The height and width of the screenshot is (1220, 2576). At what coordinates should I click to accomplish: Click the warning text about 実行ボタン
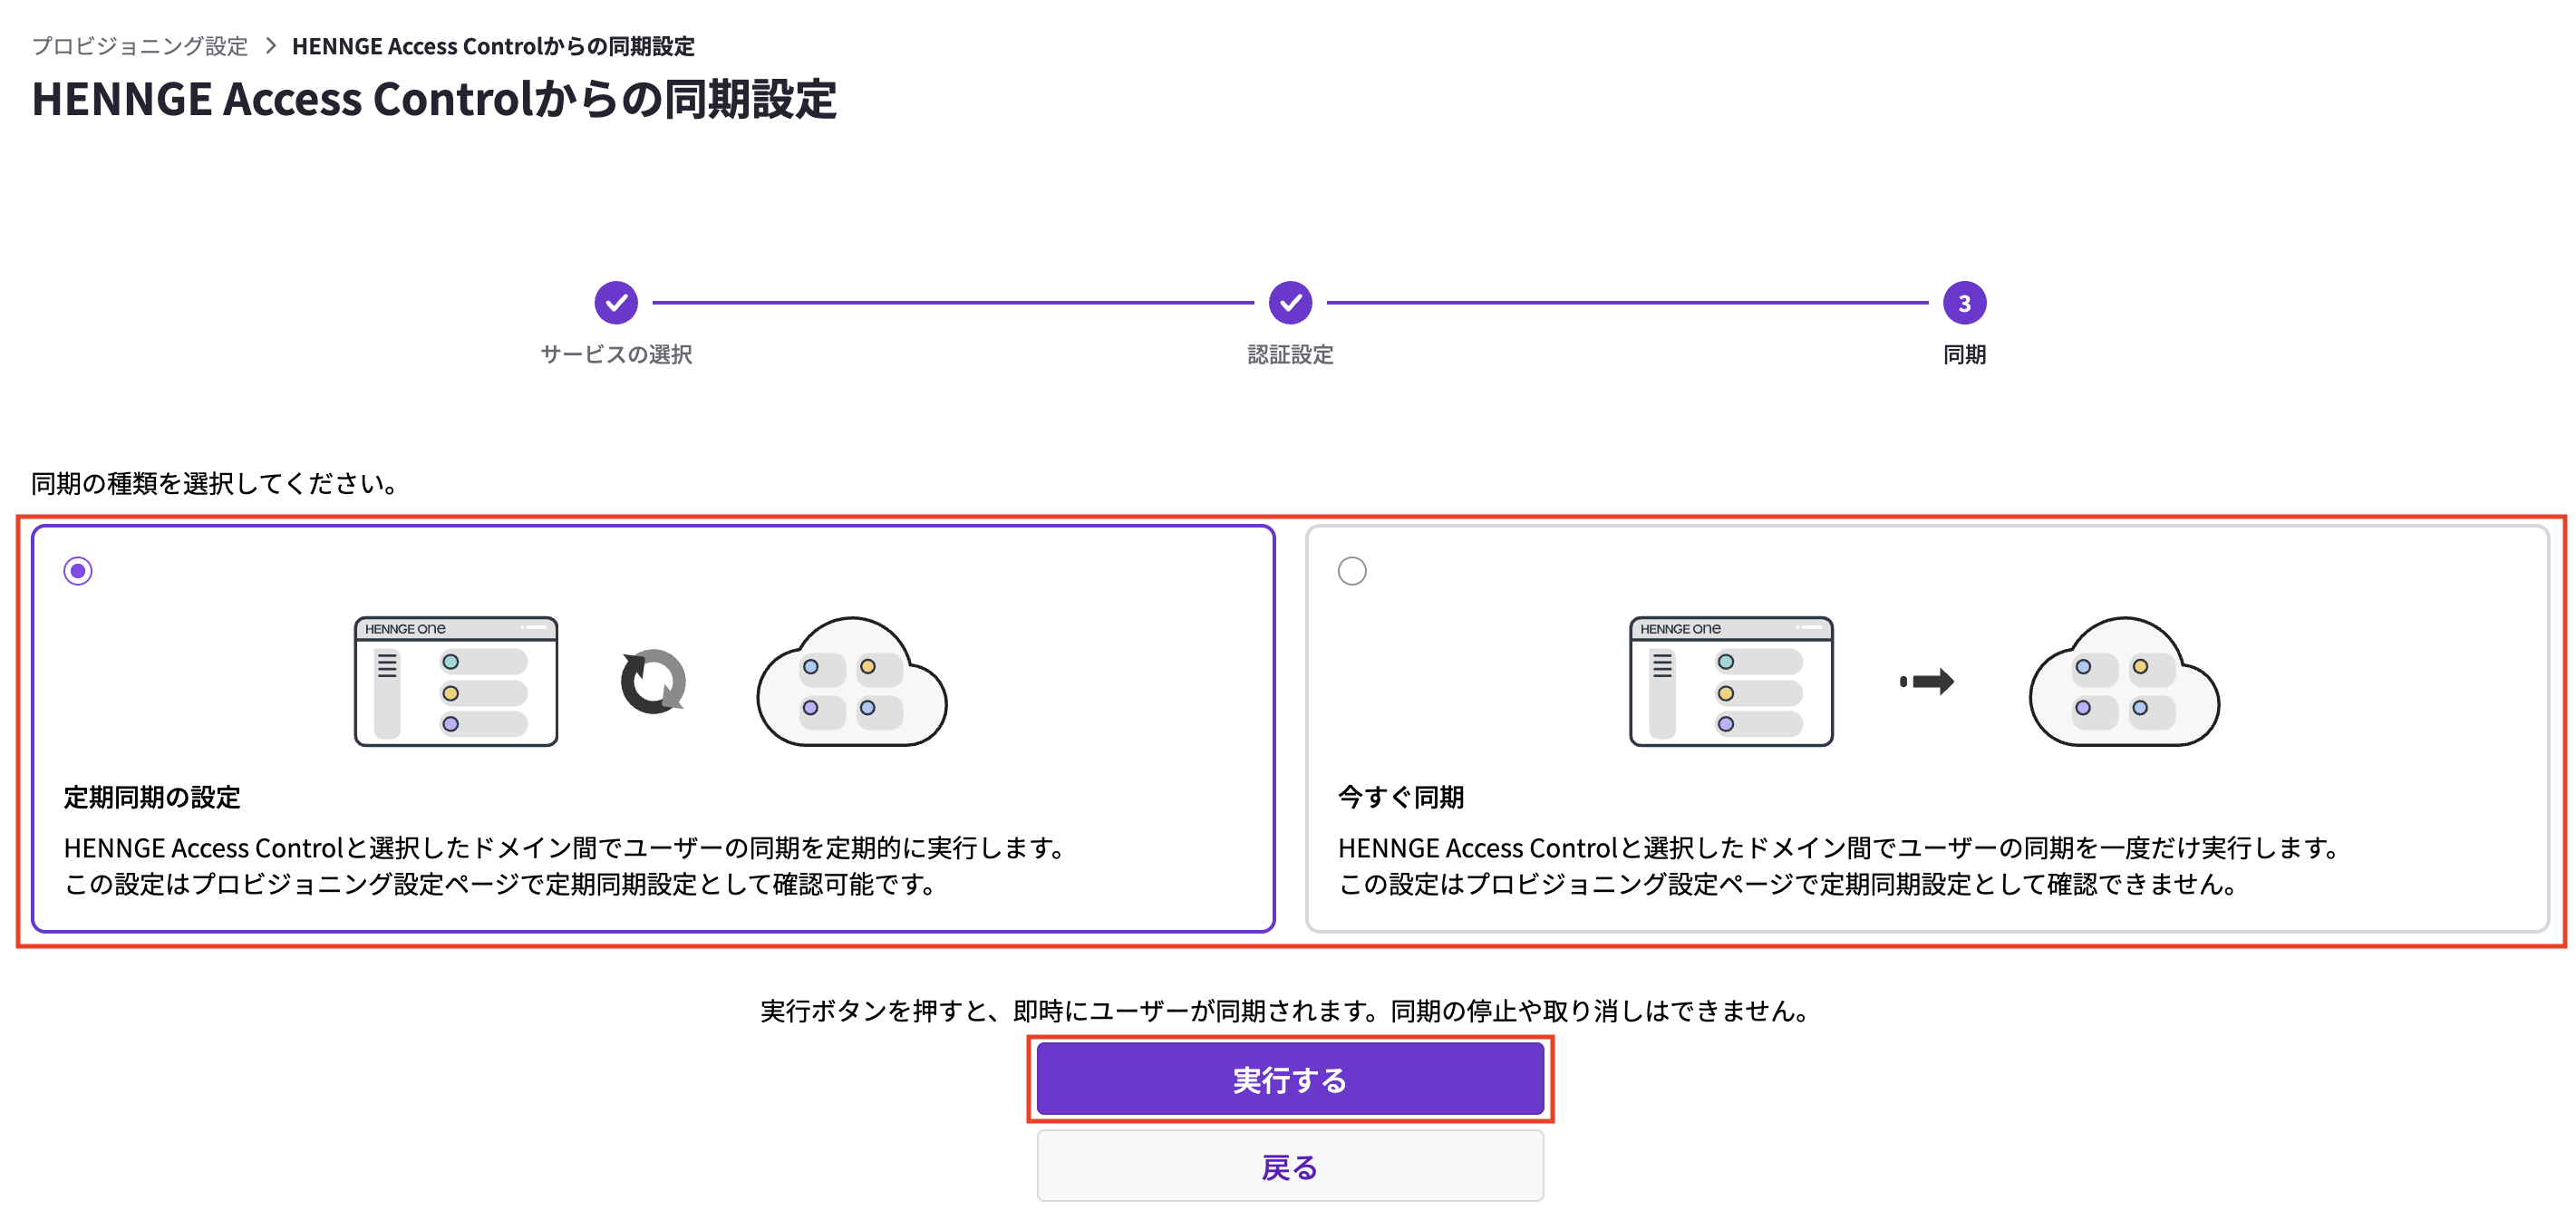[1288, 1011]
